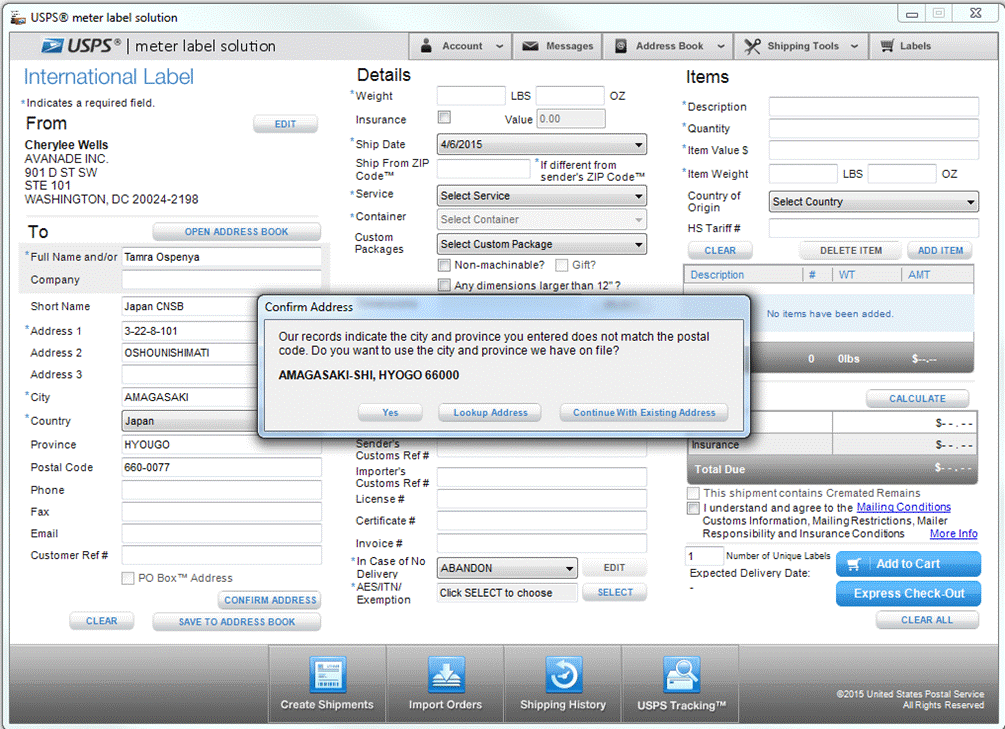1005x729 pixels.
Task: Open the Shipping Tools menu
Action: [803, 46]
